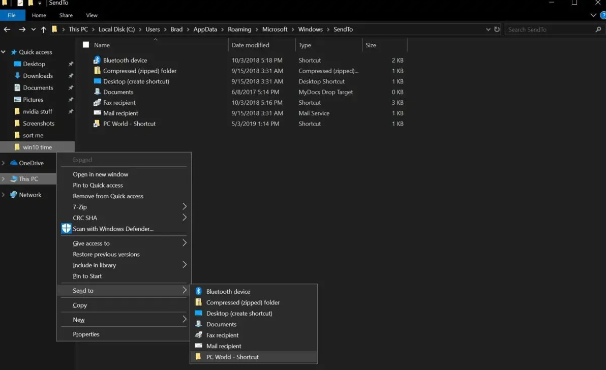Click the Back navigation arrow
This screenshot has height=370, width=606.
coord(7,29)
